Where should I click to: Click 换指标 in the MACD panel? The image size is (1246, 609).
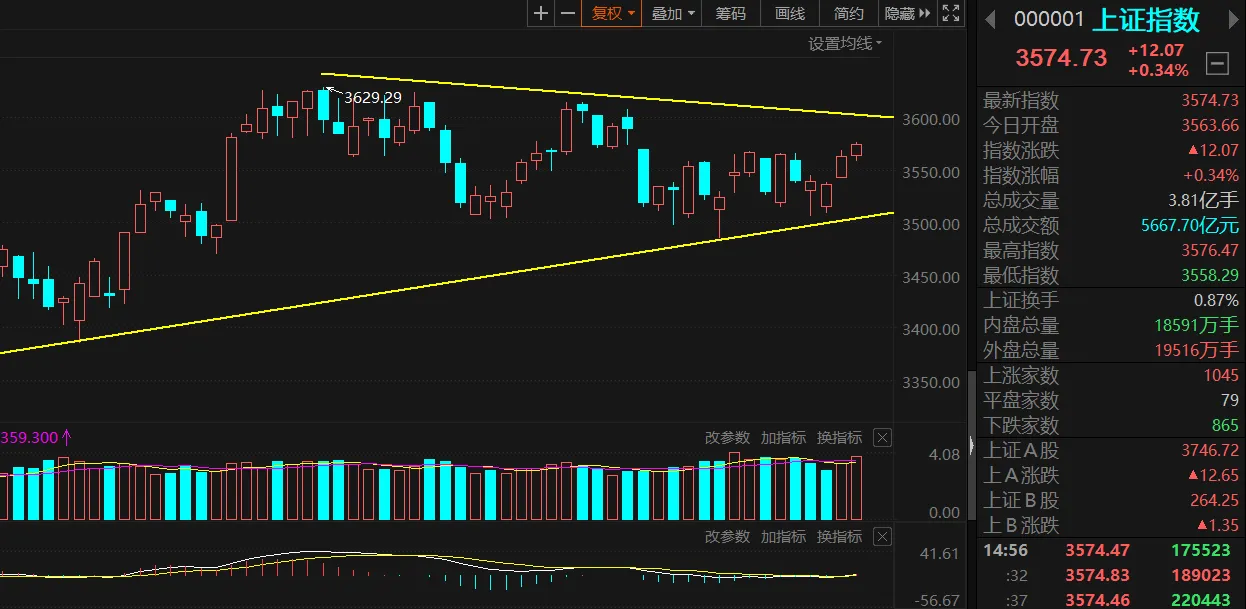[x=839, y=537]
